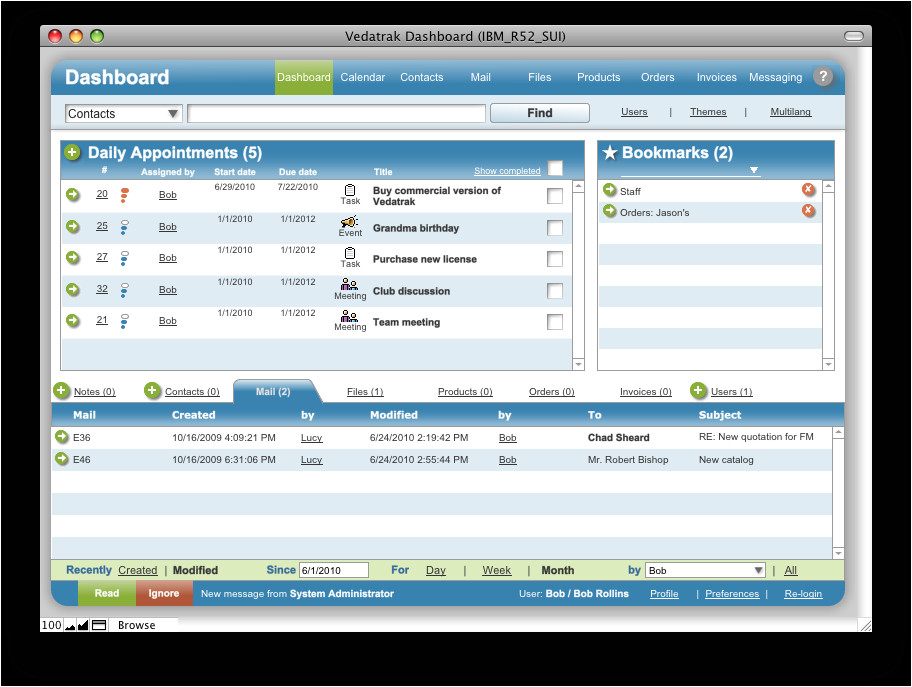This screenshot has width=912, height=687.
Task: Click the Since date field
Action: pos(333,571)
